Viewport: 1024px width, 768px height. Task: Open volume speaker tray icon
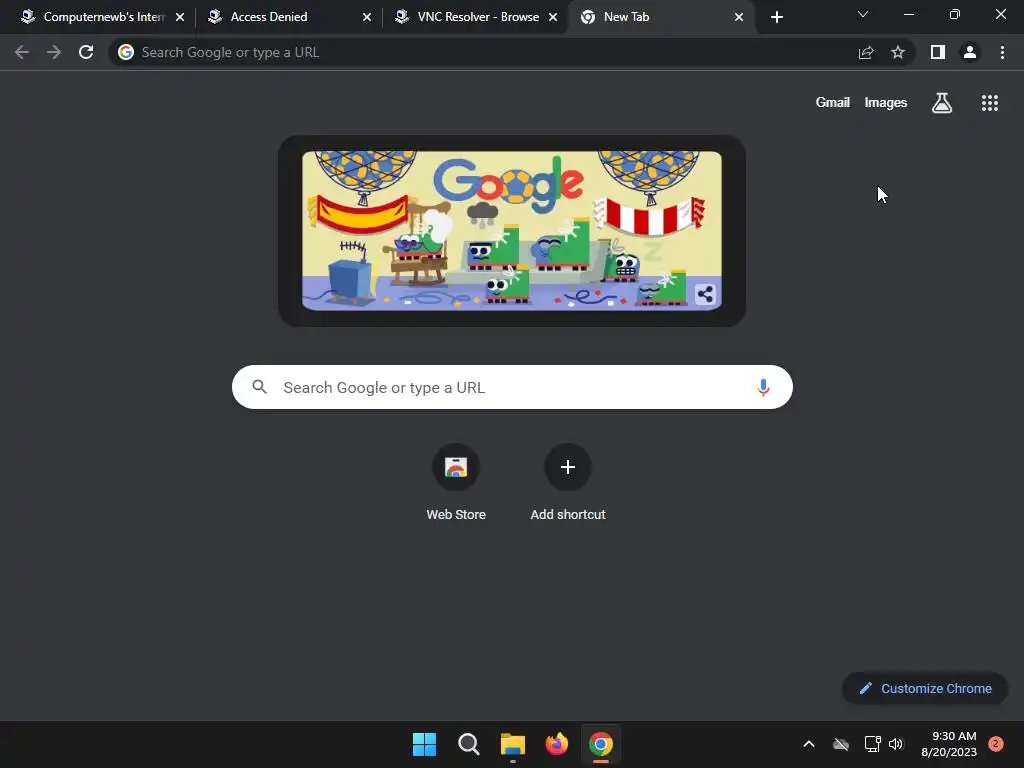pos(896,744)
